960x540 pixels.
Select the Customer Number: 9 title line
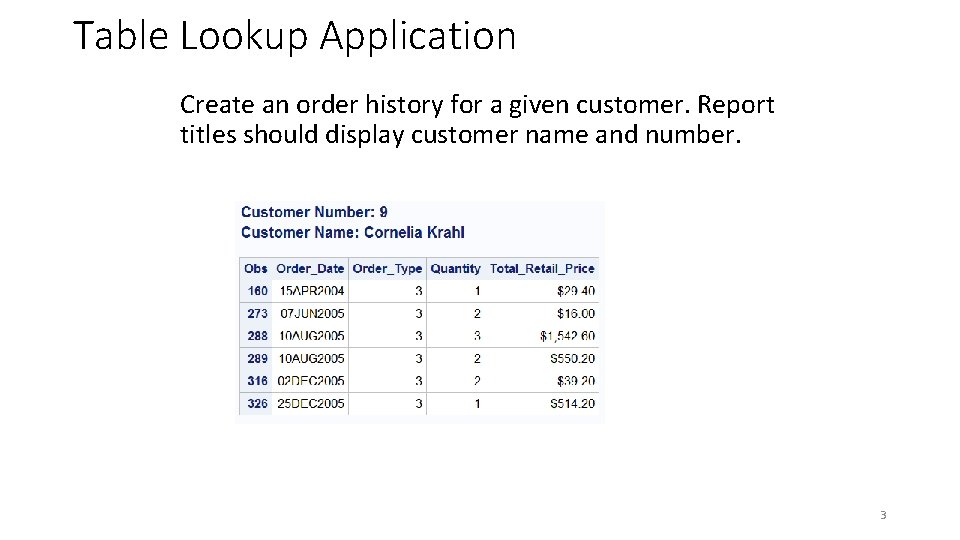(x=314, y=212)
